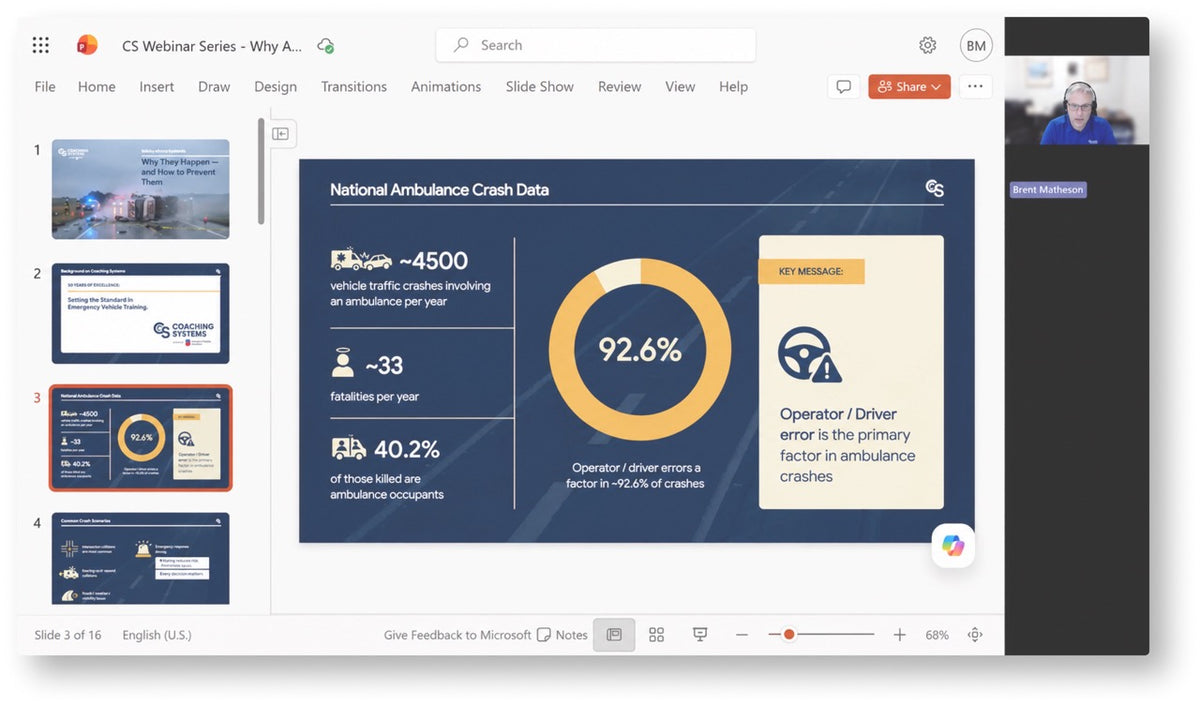Screen dimensions: 1200x706
Task: Click the PowerPoint logo icon
Action: [87, 45]
